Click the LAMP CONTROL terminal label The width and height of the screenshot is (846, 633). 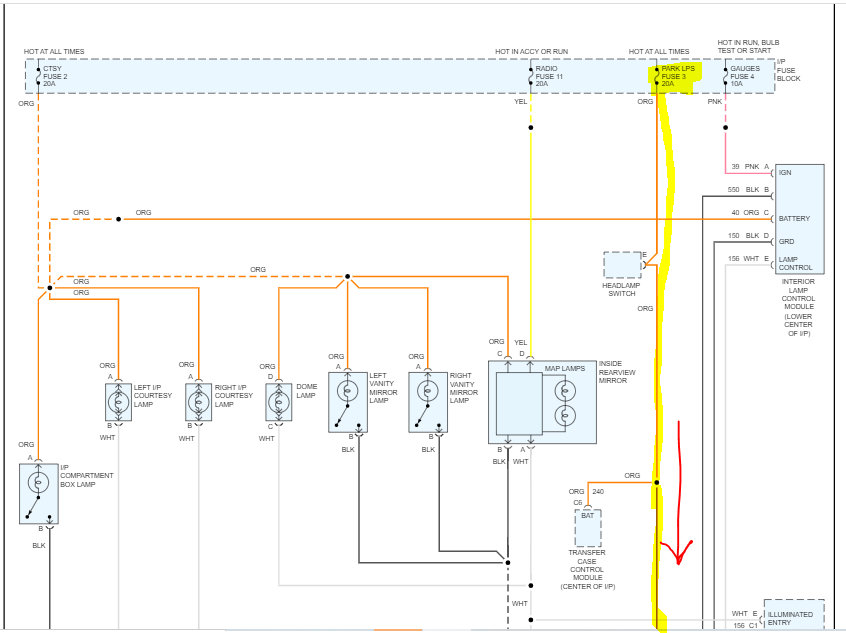[795, 263]
